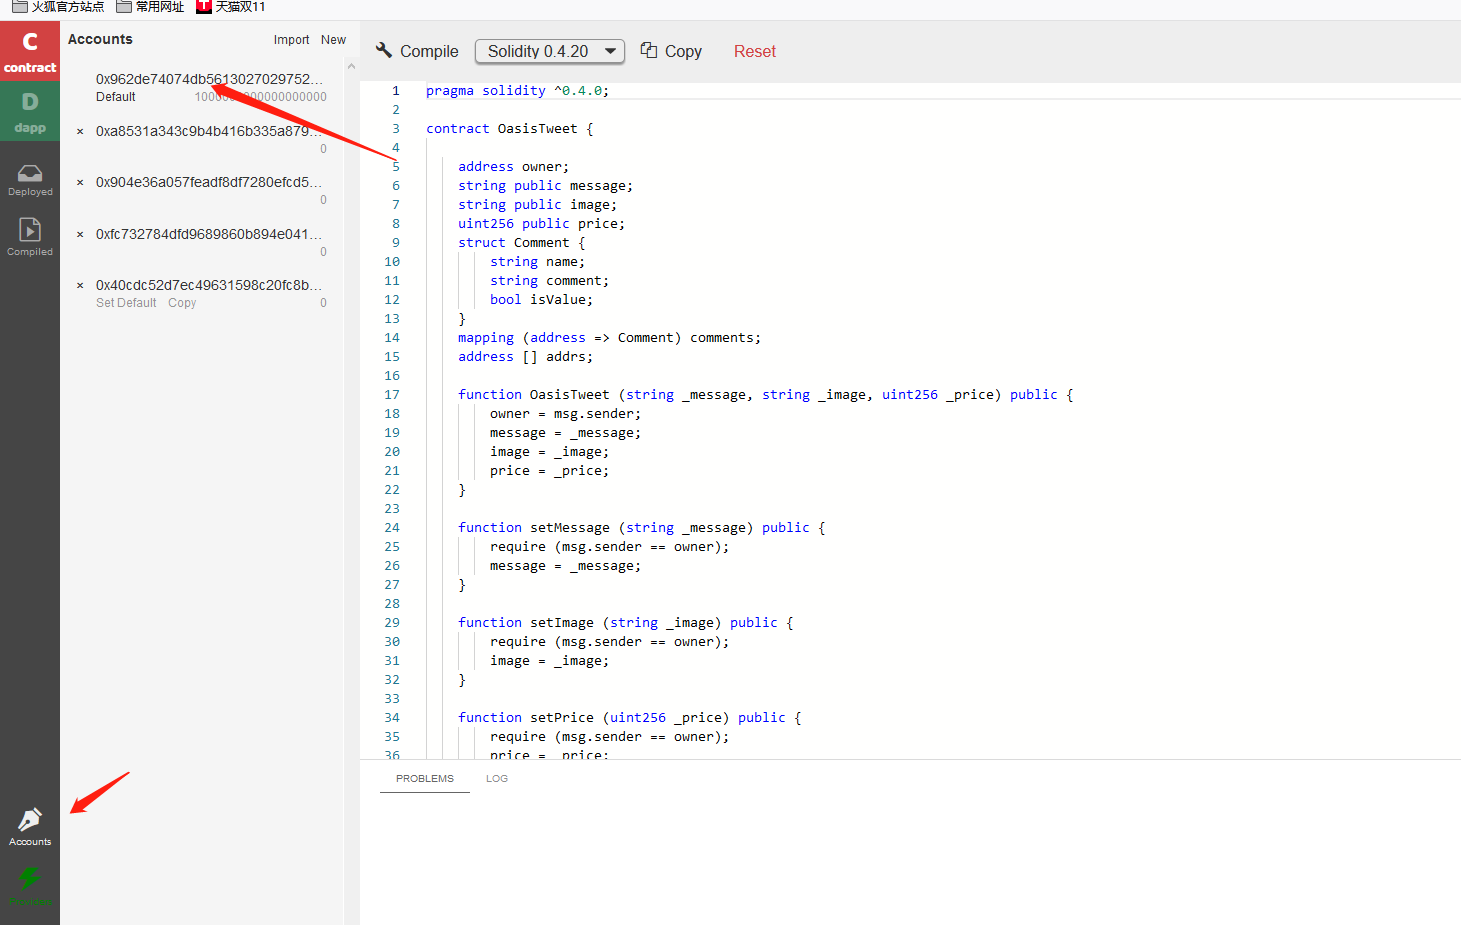Click the 'owner = msg.sender;' line
This screenshot has width=1461, height=925.
pyautogui.click(x=565, y=414)
